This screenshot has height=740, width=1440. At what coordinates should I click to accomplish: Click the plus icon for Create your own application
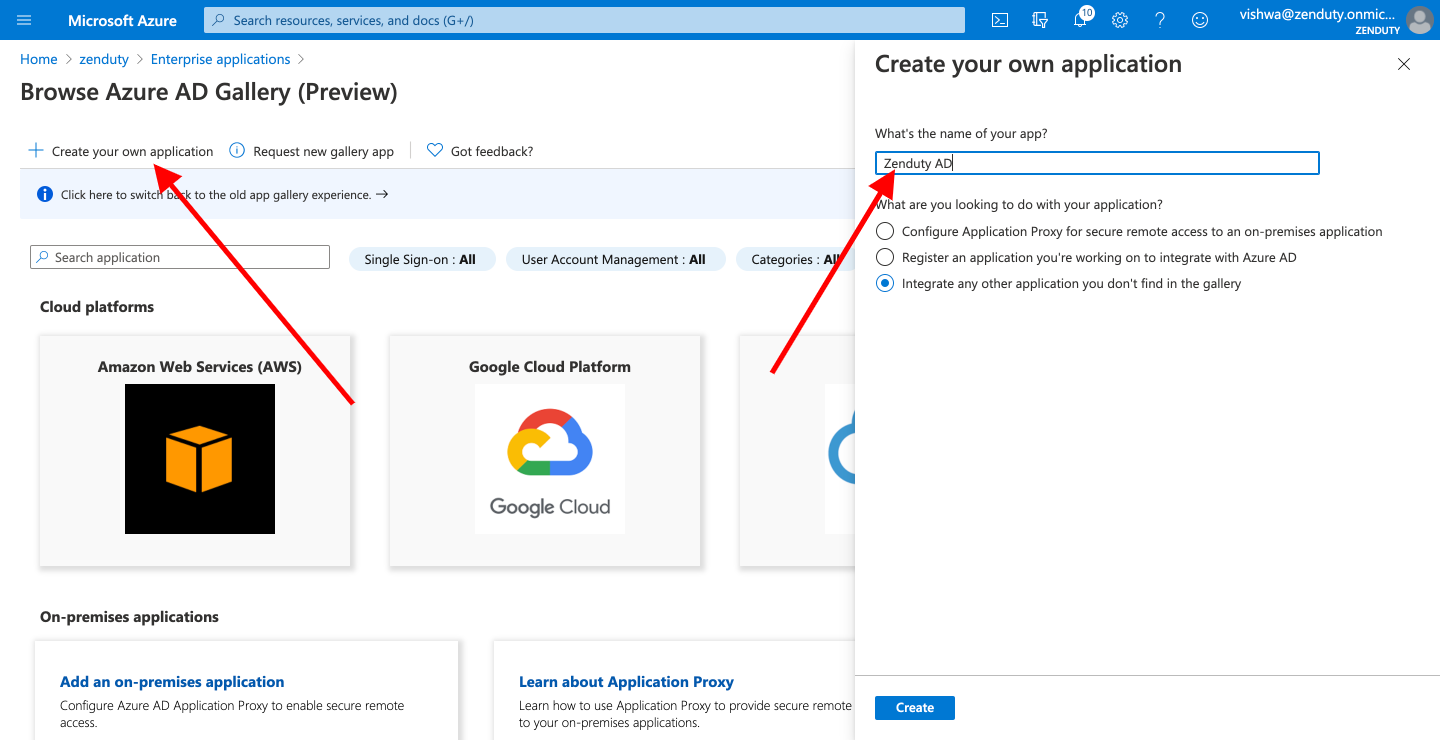click(36, 151)
